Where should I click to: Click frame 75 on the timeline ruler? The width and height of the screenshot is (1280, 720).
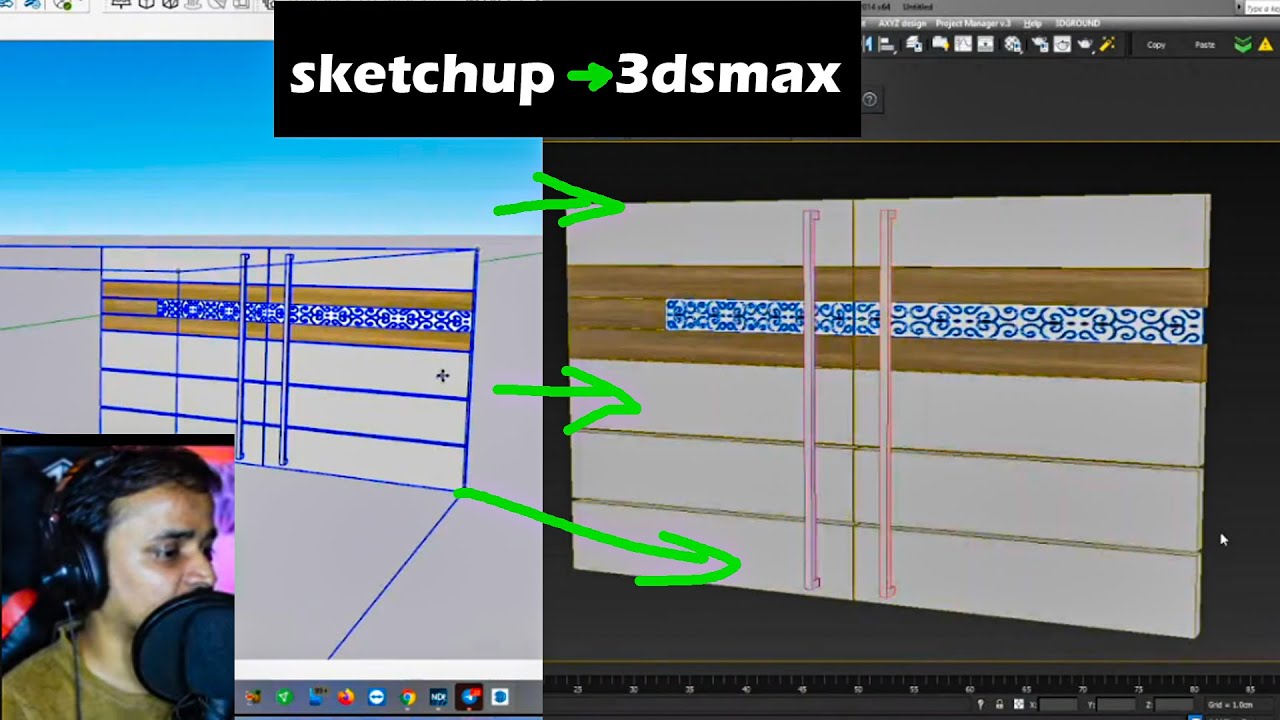[1137, 689]
